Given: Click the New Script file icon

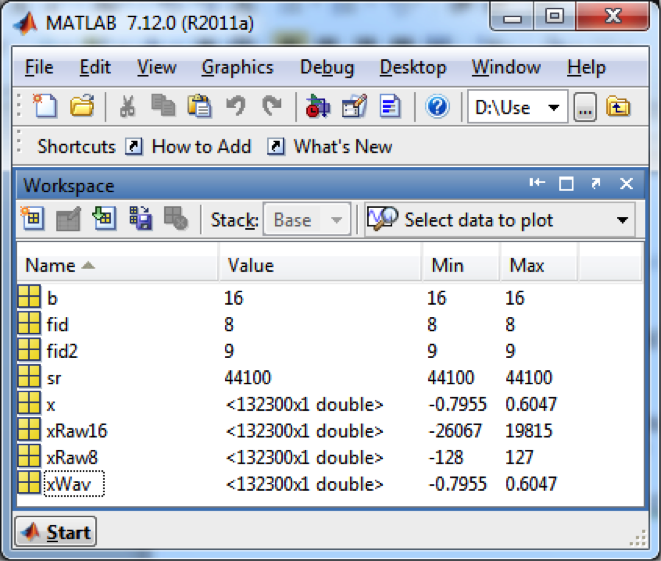Looking at the screenshot, I should [x=45, y=106].
